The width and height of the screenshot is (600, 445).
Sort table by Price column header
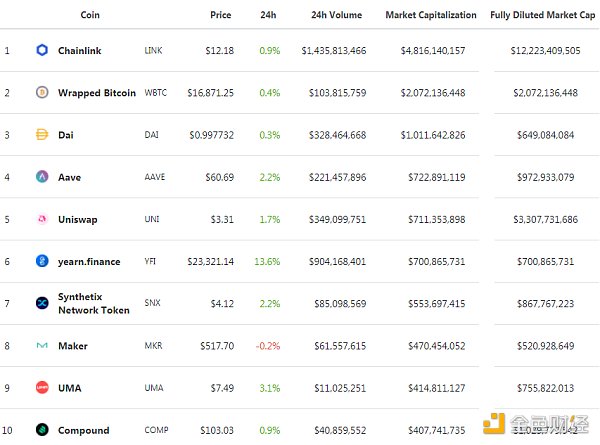pyautogui.click(x=221, y=16)
